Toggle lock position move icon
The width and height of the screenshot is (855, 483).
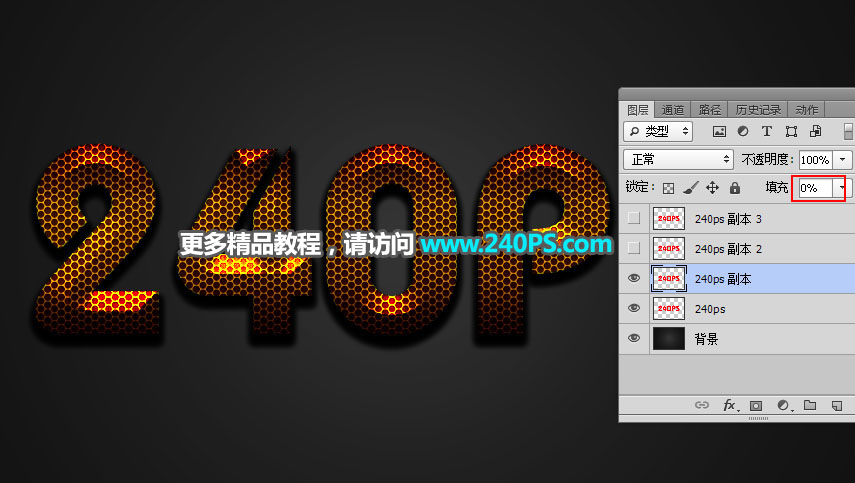pos(712,188)
